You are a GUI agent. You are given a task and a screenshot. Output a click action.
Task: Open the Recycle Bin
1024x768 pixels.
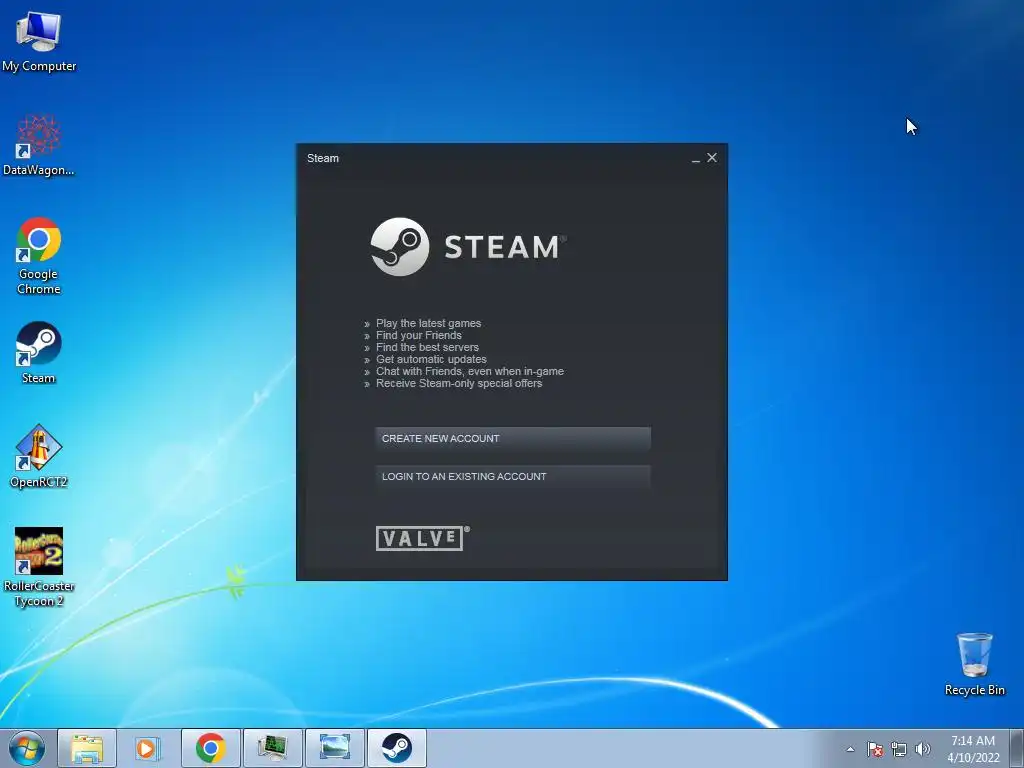[x=974, y=664]
